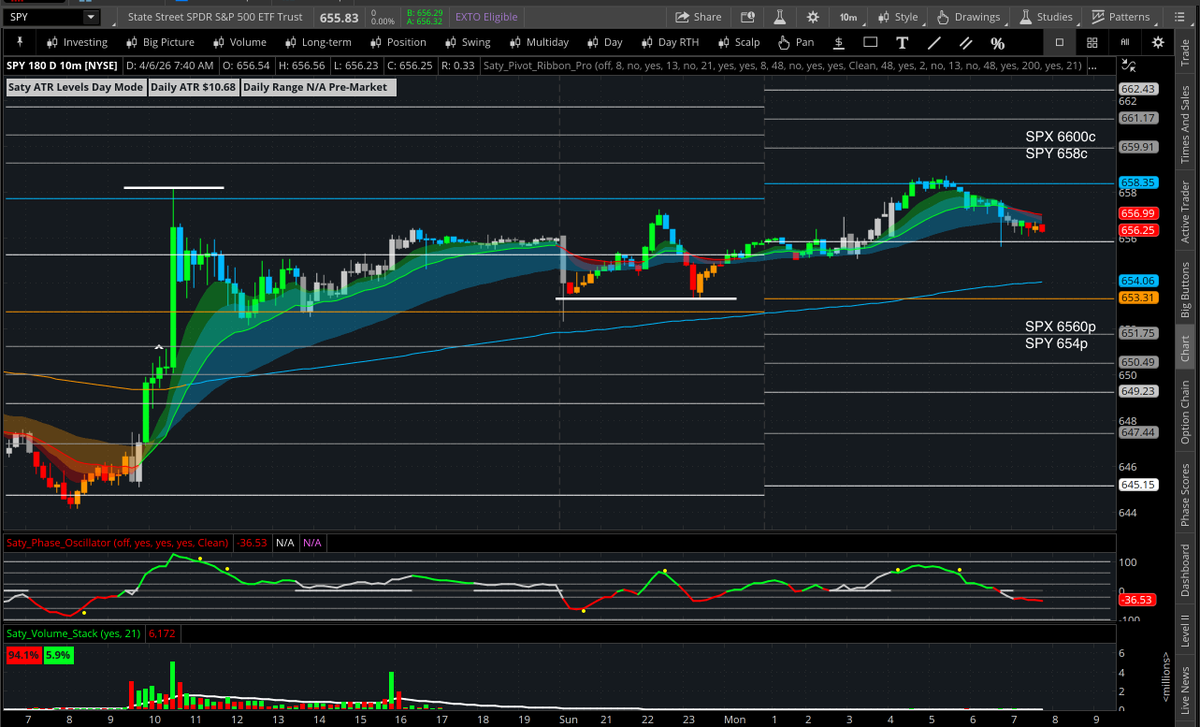The image size is (1200, 727).
Task: Click the Saty ATR Levels Day Mode label
Action: (75, 87)
